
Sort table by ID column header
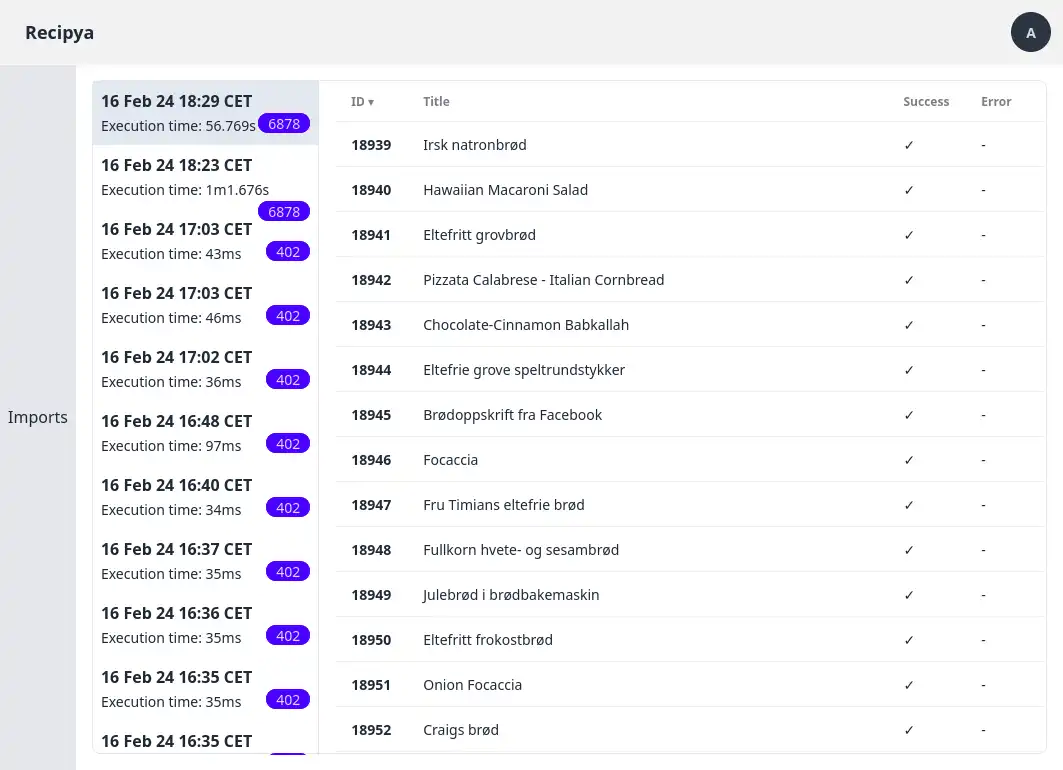pyautogui.click(x=363, y=102)
